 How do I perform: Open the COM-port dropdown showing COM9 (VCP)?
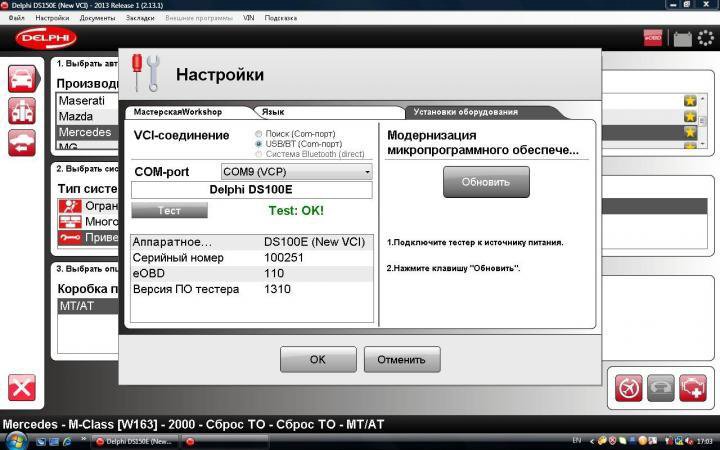[x=296, y=172]
